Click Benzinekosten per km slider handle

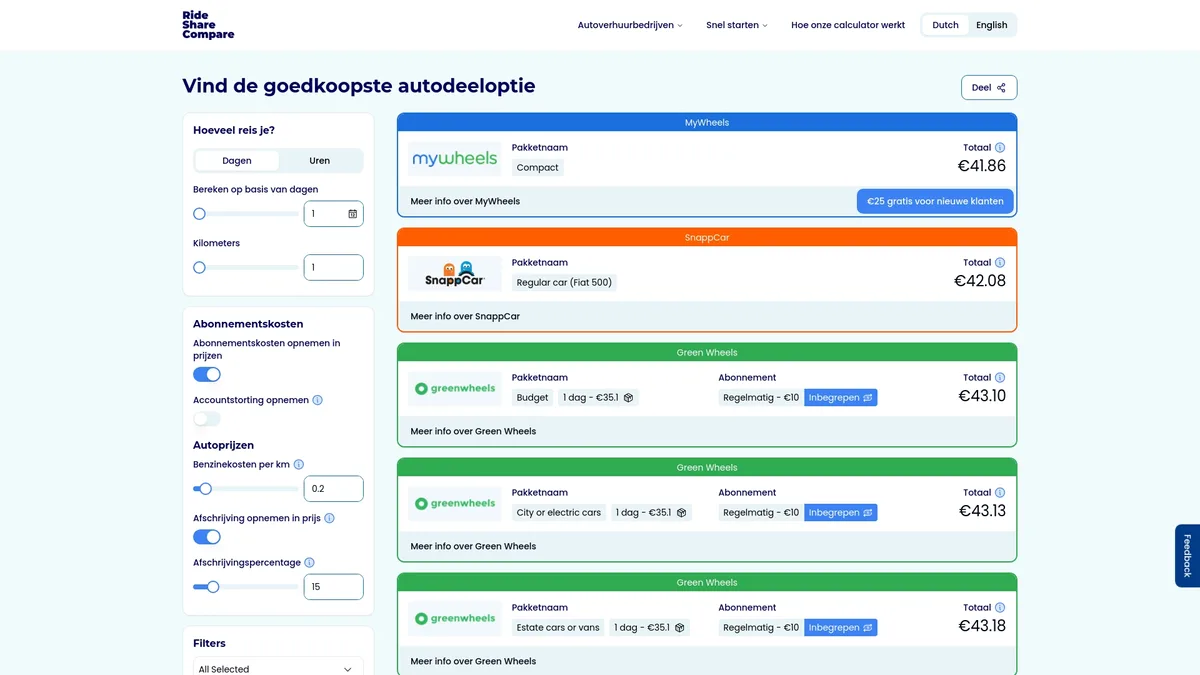[x=205, y=489]
